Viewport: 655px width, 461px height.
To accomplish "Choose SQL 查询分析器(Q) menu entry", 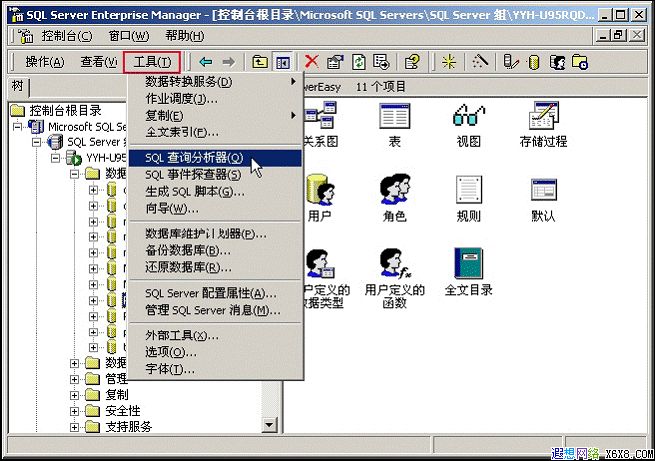I will (x=215, y=158).
